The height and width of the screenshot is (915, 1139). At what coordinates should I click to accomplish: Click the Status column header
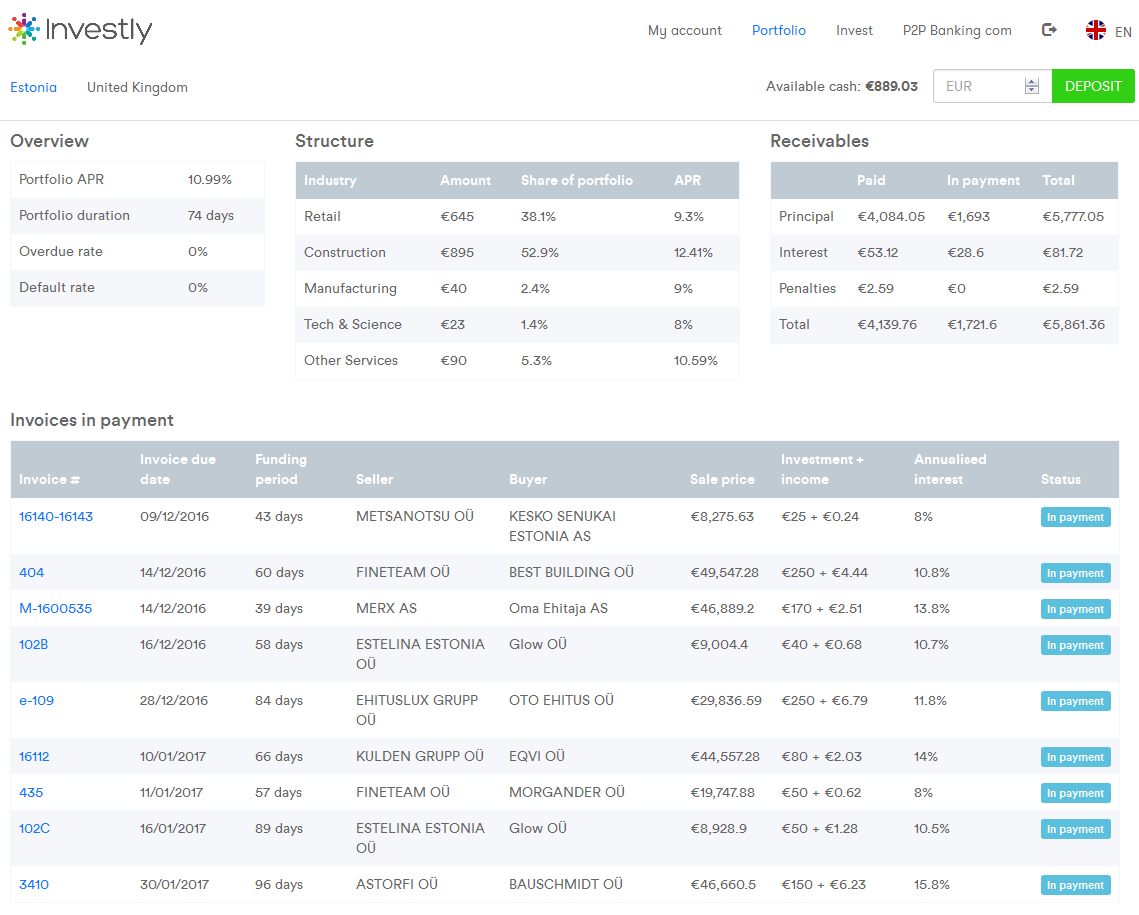(x=1061, y=479)
